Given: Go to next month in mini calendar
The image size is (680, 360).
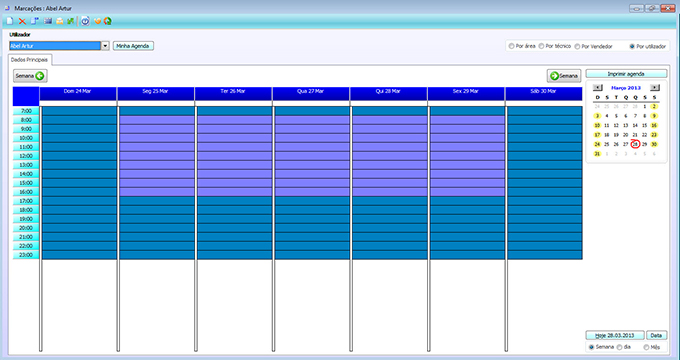Looking at the screenshot, I should [655, 88].
